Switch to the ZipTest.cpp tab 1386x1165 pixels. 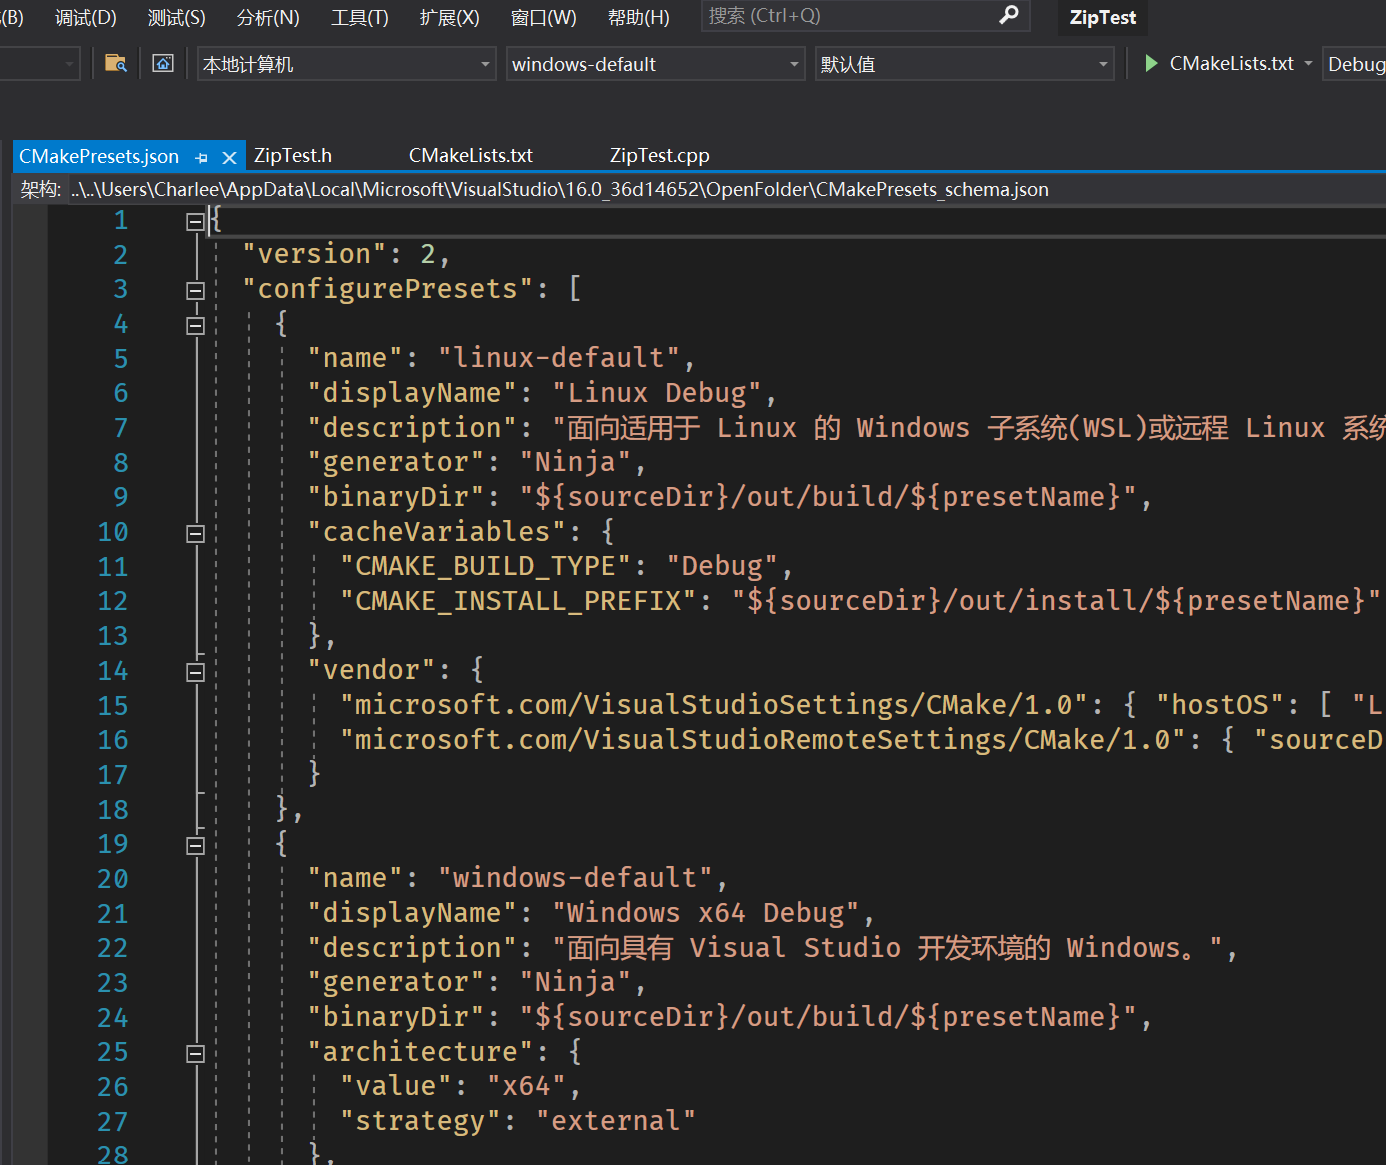click(x=659, y=156)
